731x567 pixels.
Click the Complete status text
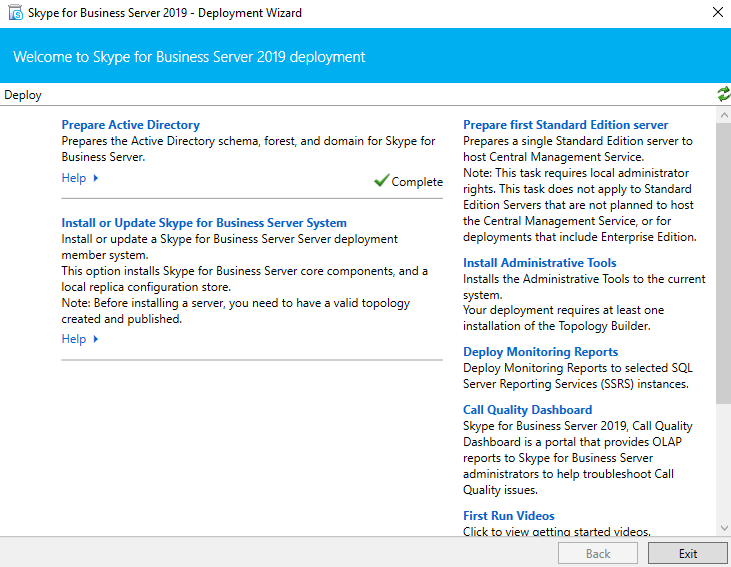[417, 182]
